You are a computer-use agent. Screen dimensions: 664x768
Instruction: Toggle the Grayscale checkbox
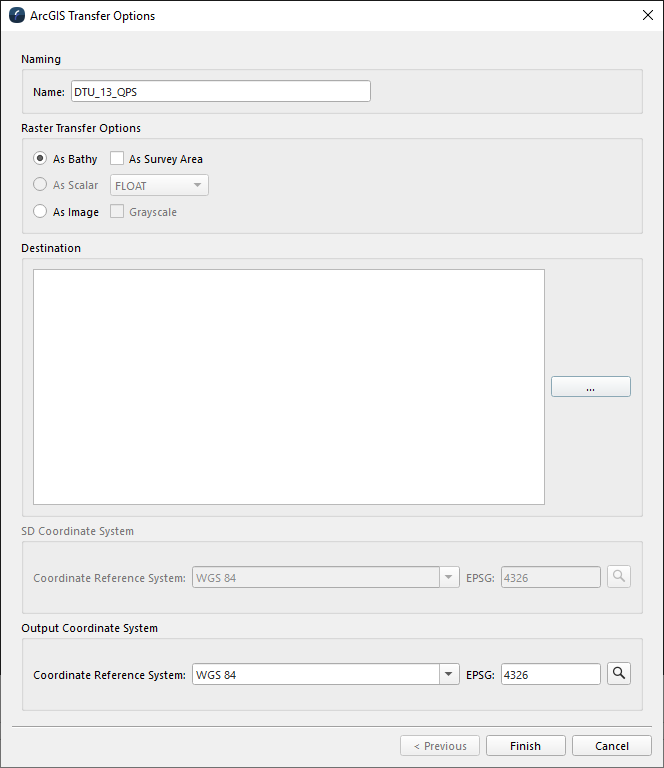(117, 212)
